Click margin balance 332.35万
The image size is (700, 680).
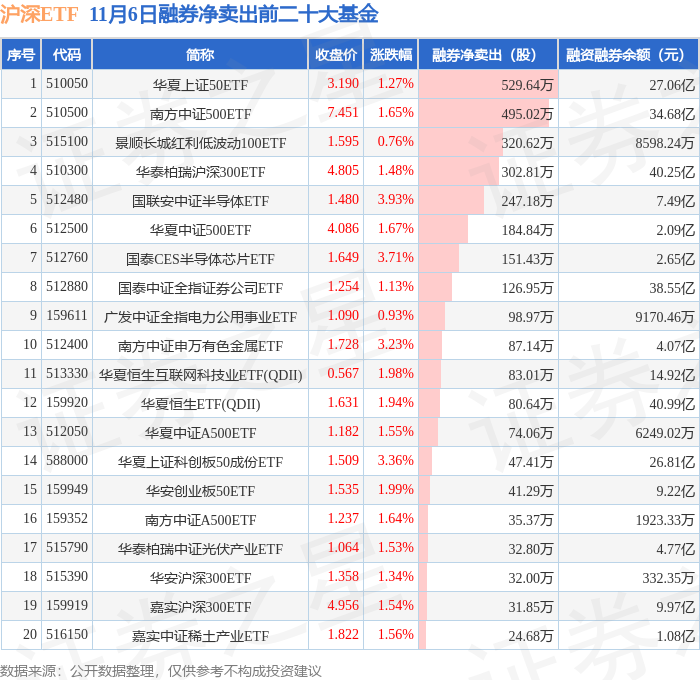click(668, 578)
